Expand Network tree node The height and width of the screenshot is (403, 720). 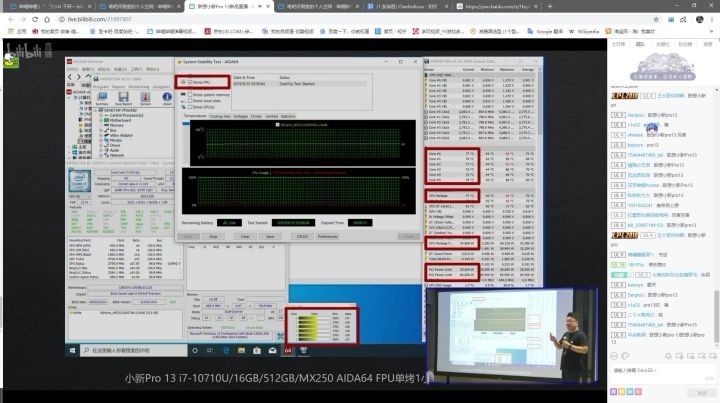[101, 156]
